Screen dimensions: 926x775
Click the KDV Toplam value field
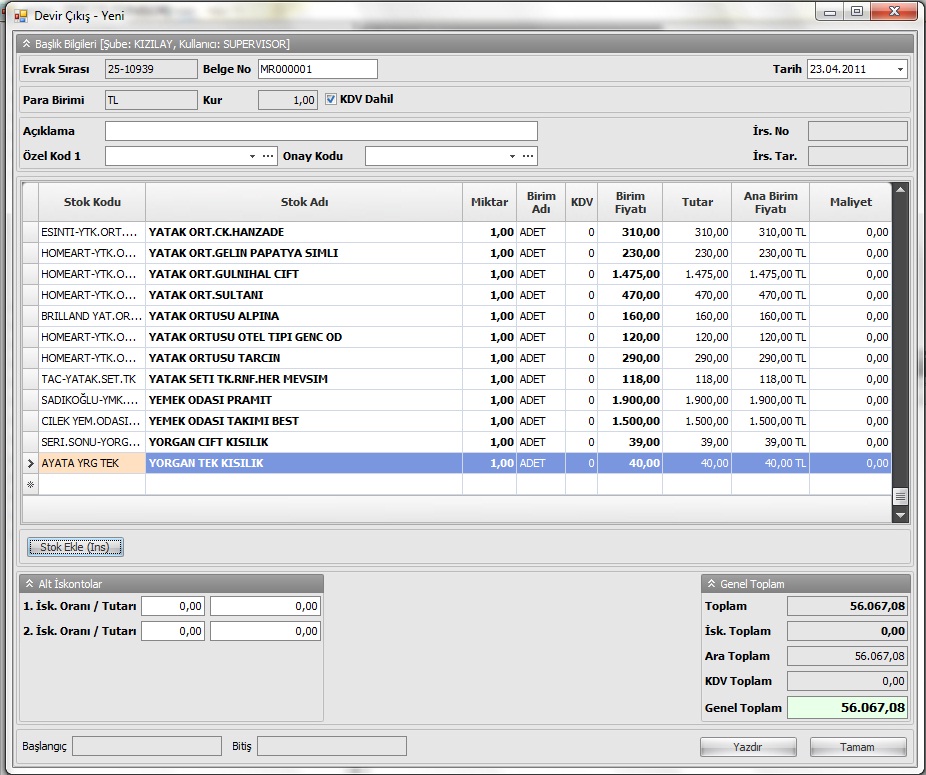pyautogui.click(x=847, y=681)
